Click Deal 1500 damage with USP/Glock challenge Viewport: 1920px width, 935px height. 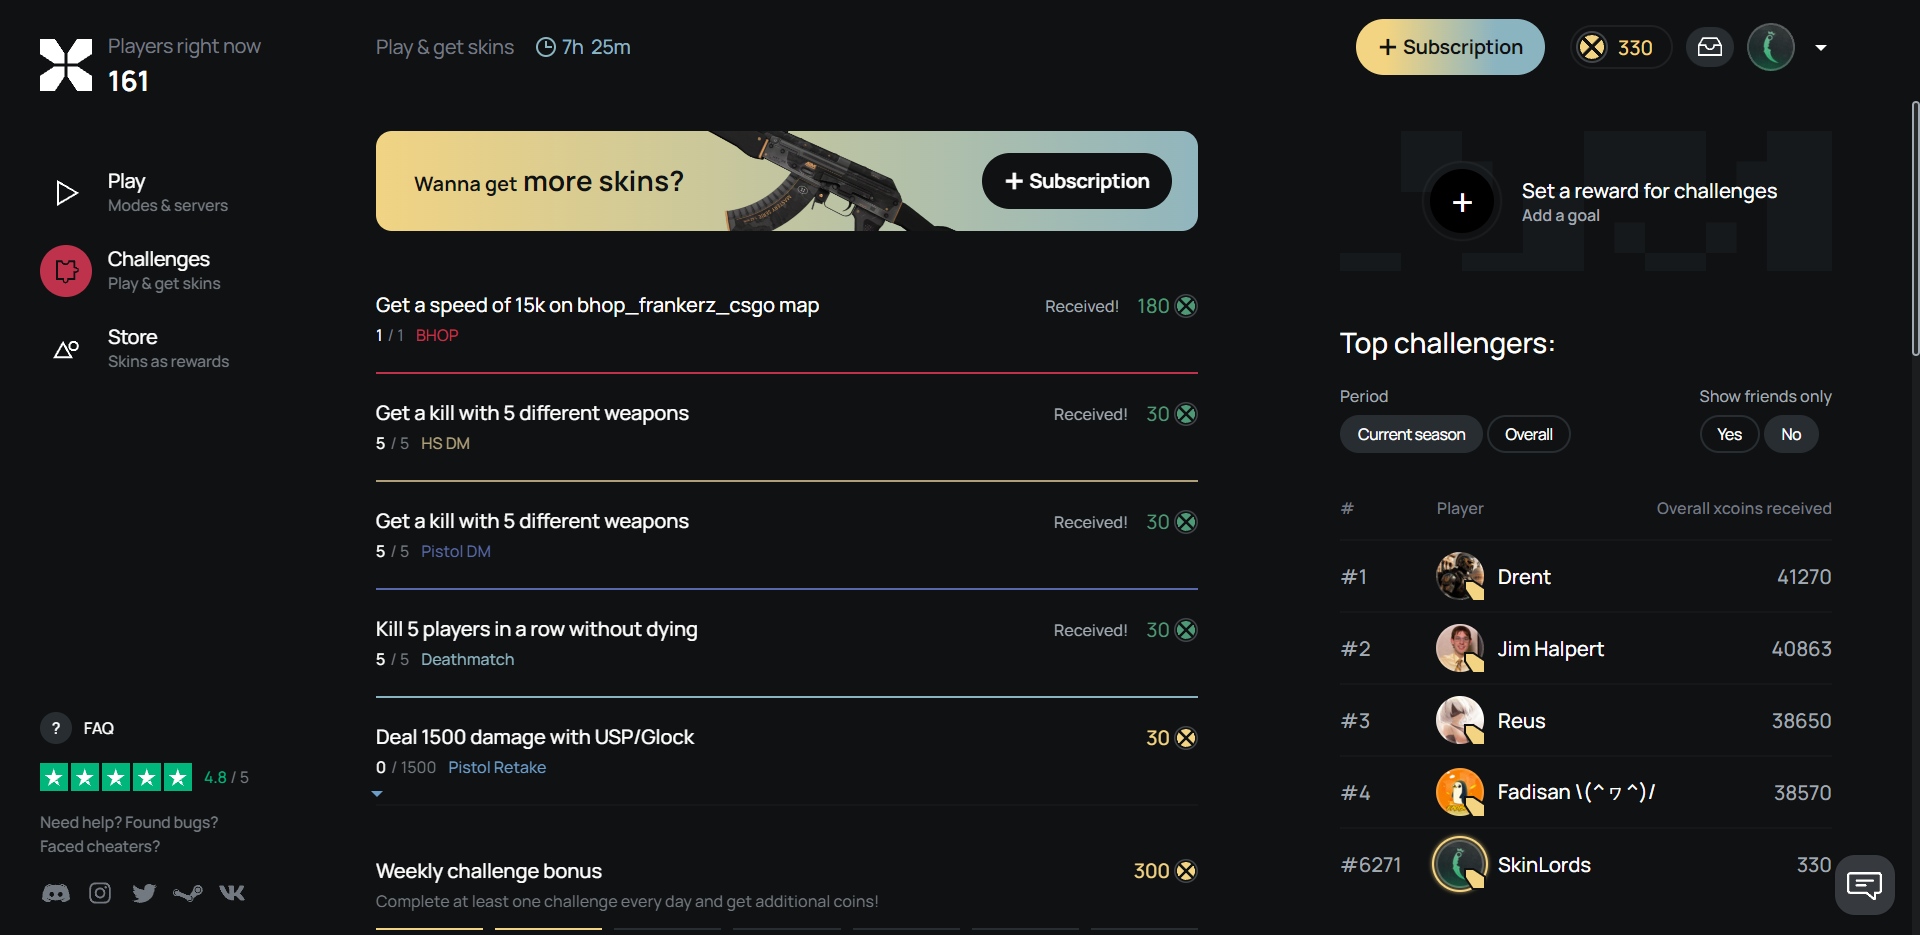[x=534, y=737]
